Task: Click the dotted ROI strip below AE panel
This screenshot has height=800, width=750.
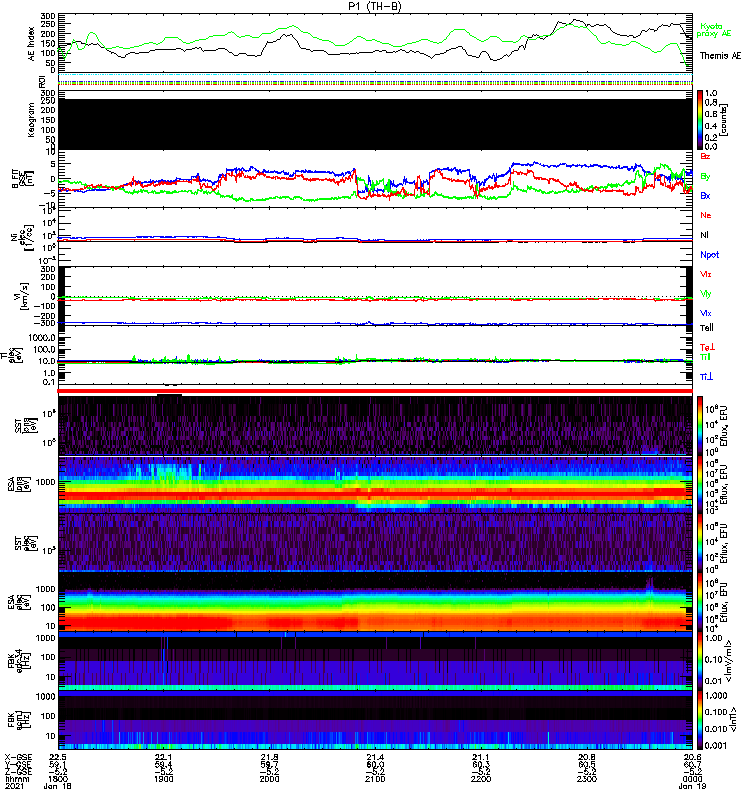Action: pos(375,80)
